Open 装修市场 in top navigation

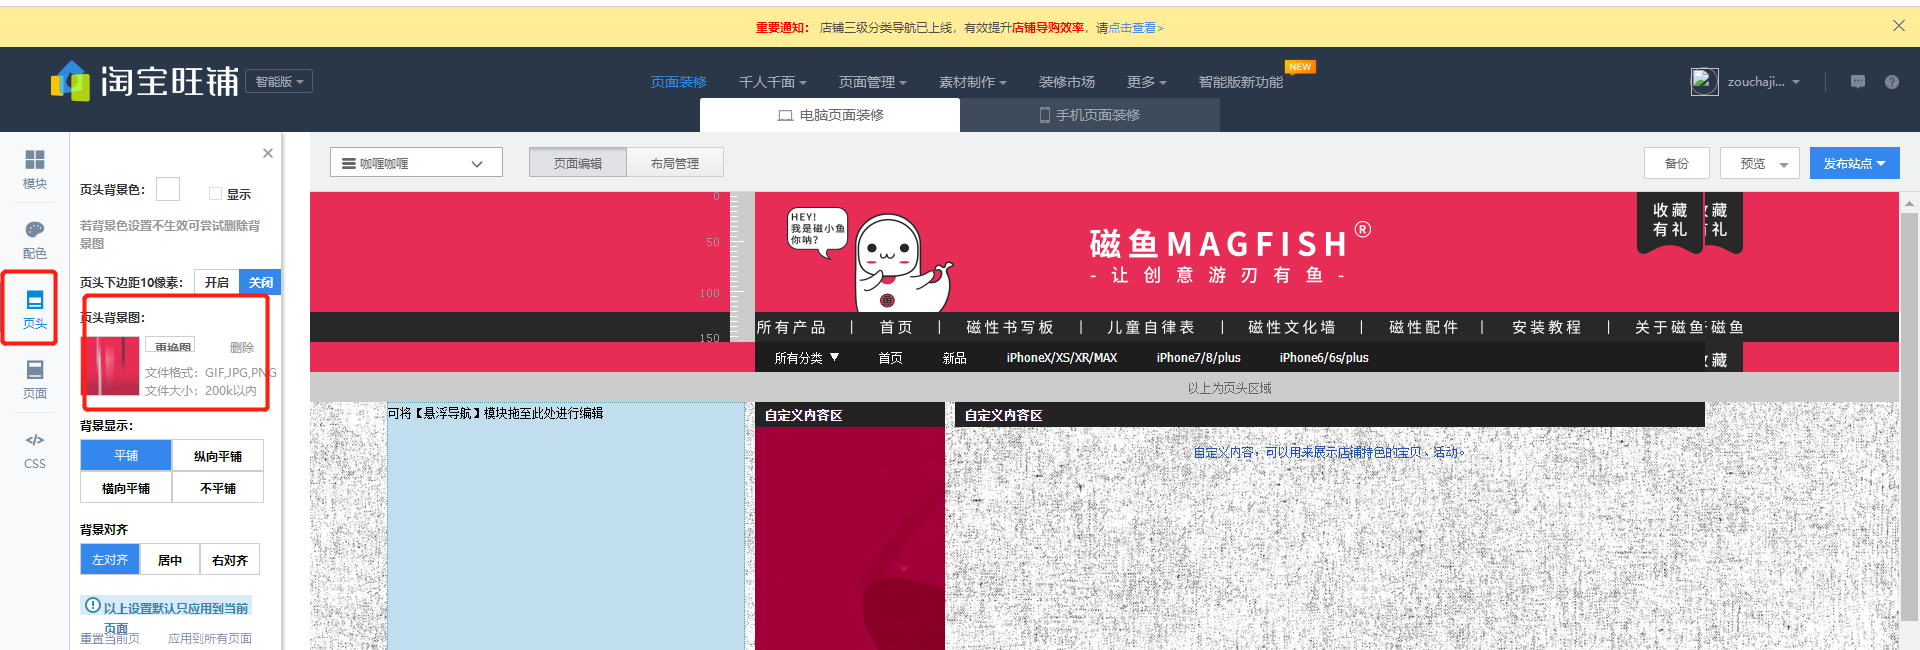1066,82
